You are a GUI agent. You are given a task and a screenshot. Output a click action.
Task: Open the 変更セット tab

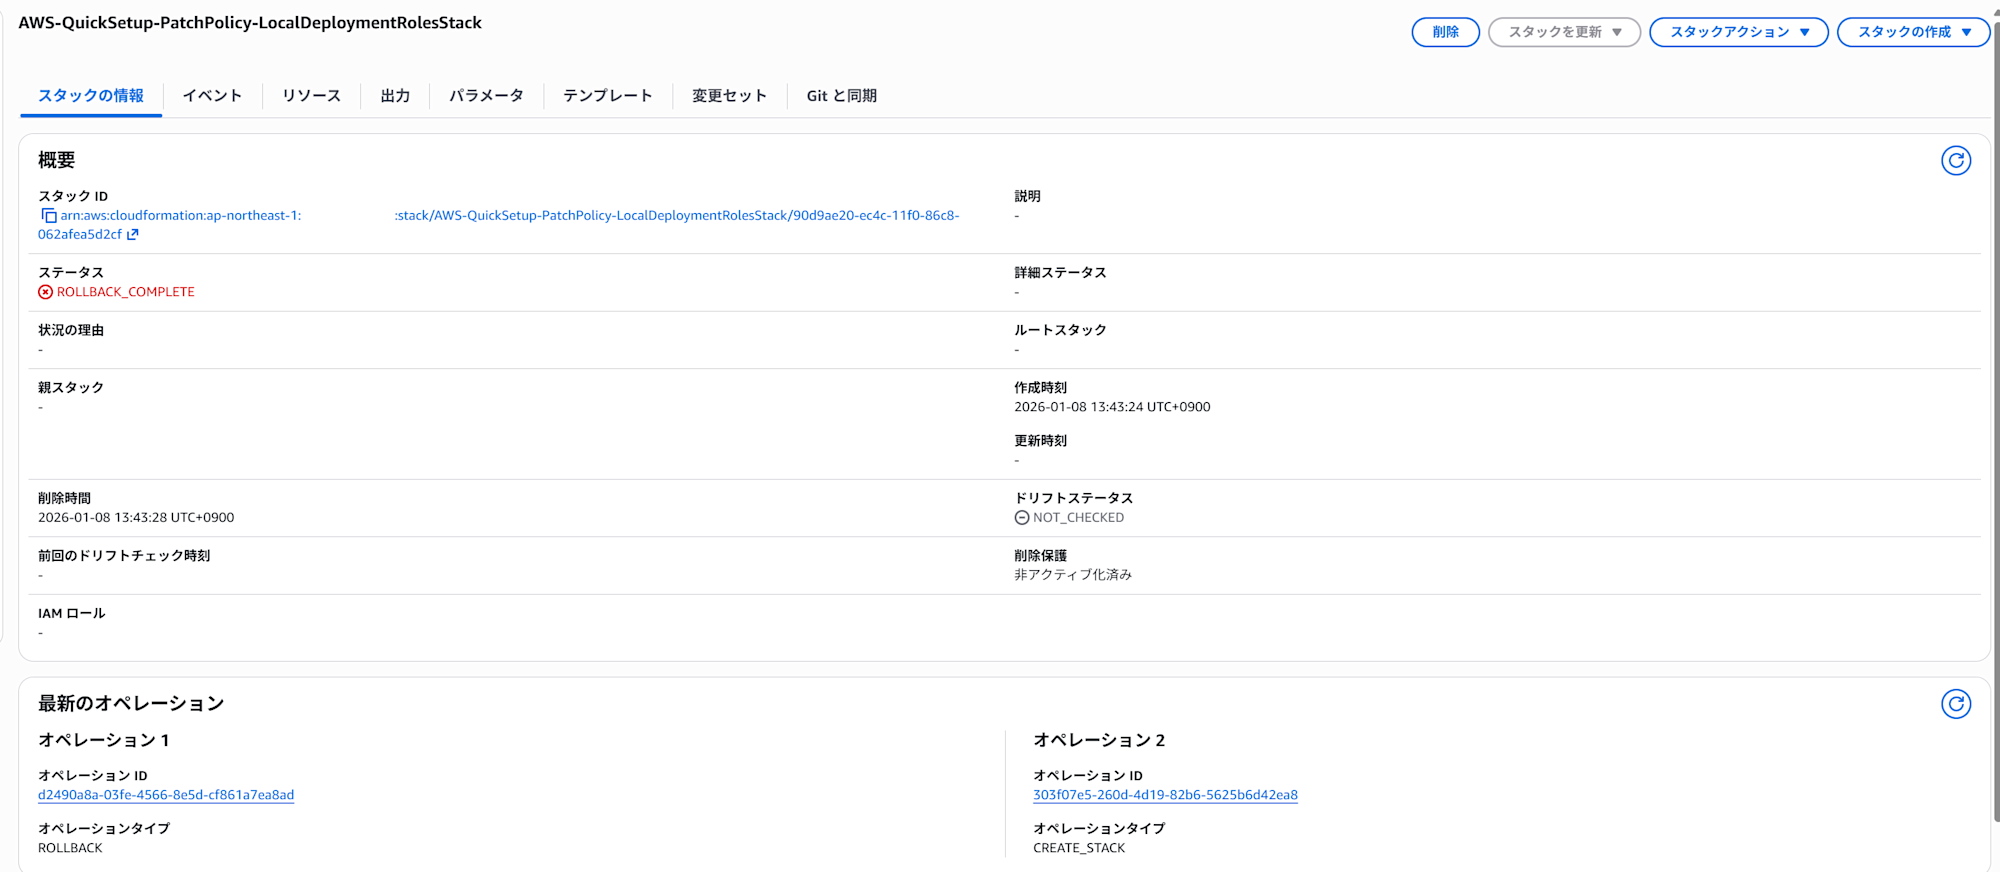point(729,96)
